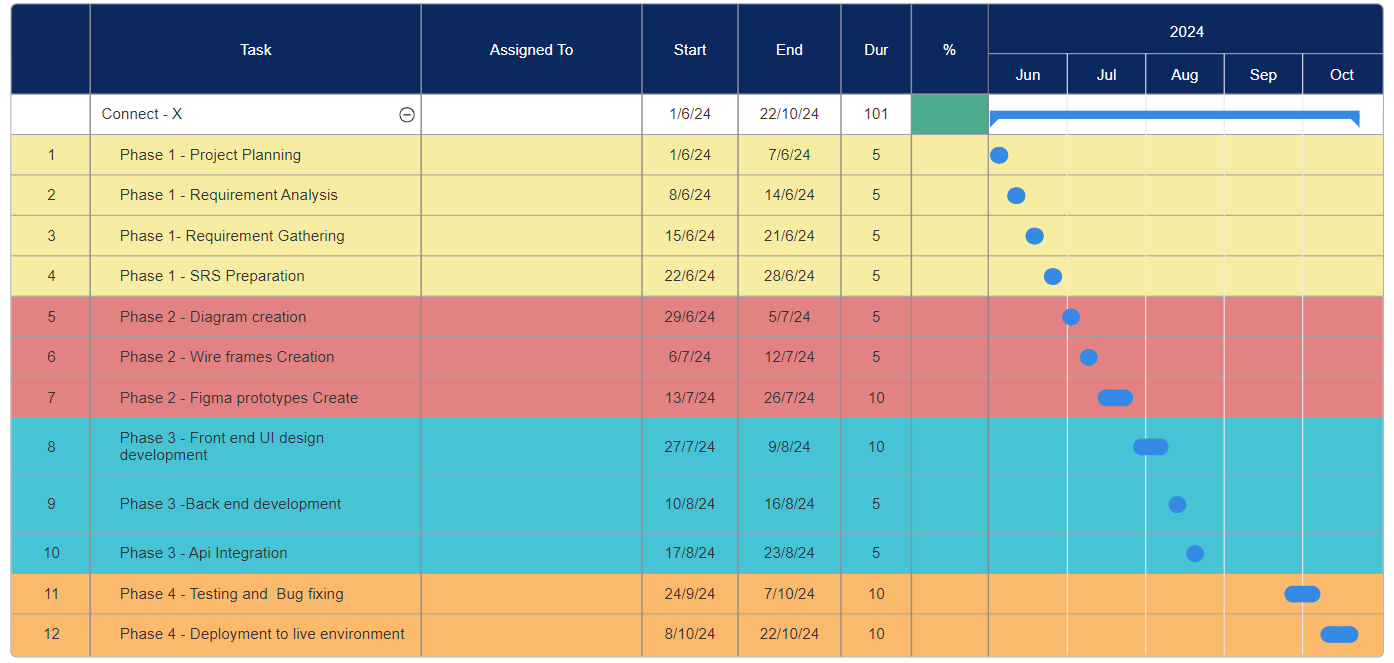Viewport: 1394px width, 663px height.
Task: Select task 'Phase 2 - Figma prototypes Create'
Action: point(239,398)
